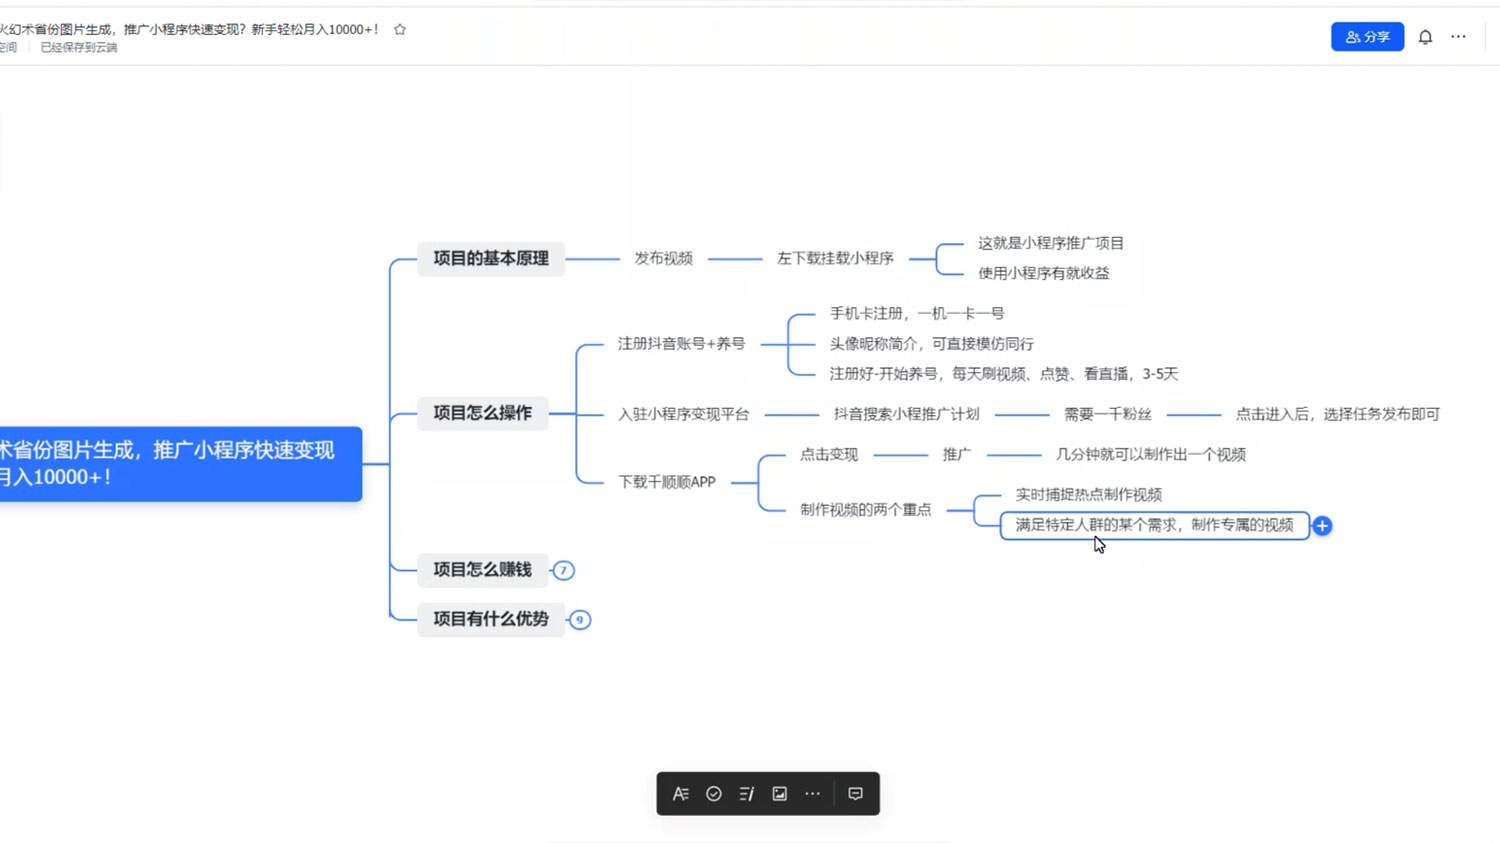Click the 分享 share button
The image size is (1500, 843).
click(x=1367, y=36)
